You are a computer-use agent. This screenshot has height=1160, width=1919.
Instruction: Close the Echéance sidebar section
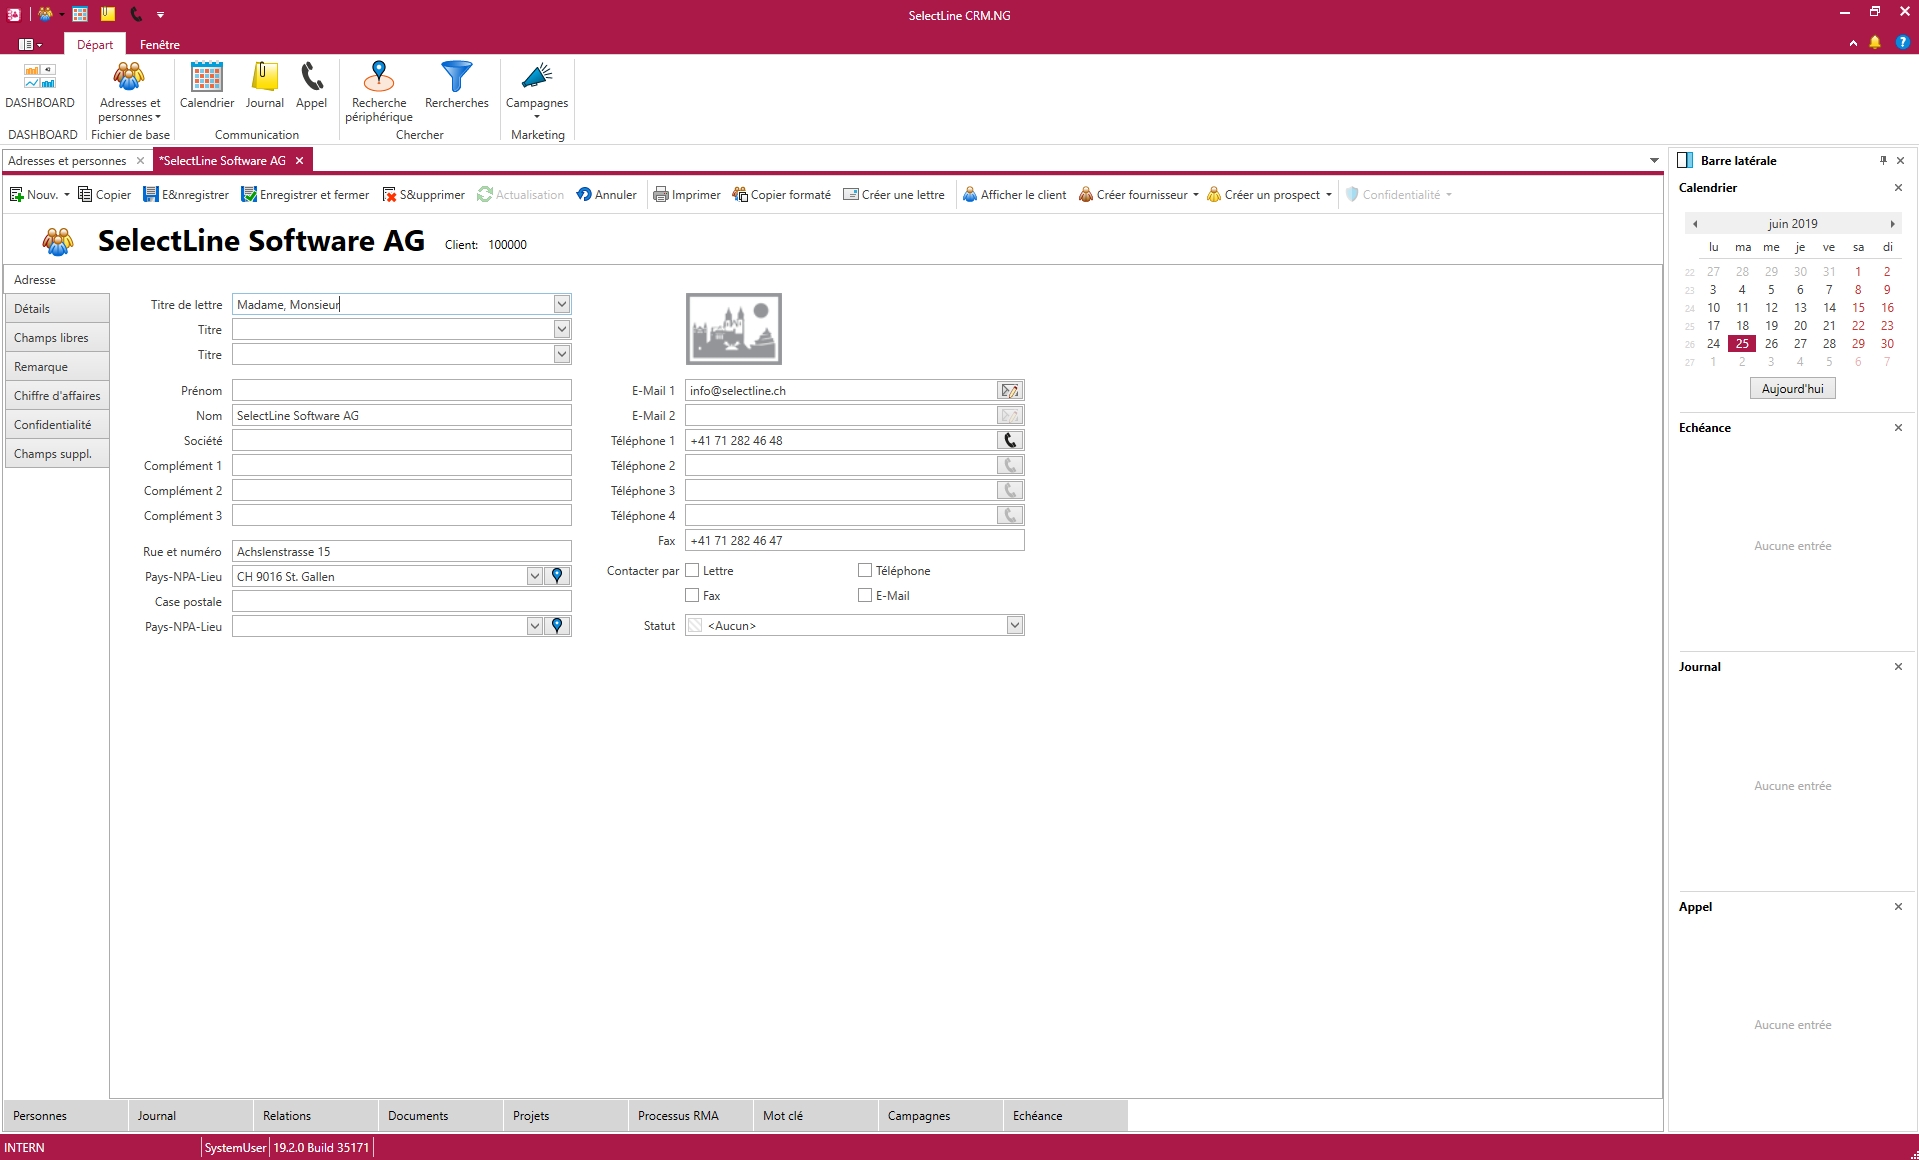point(1898,428)
